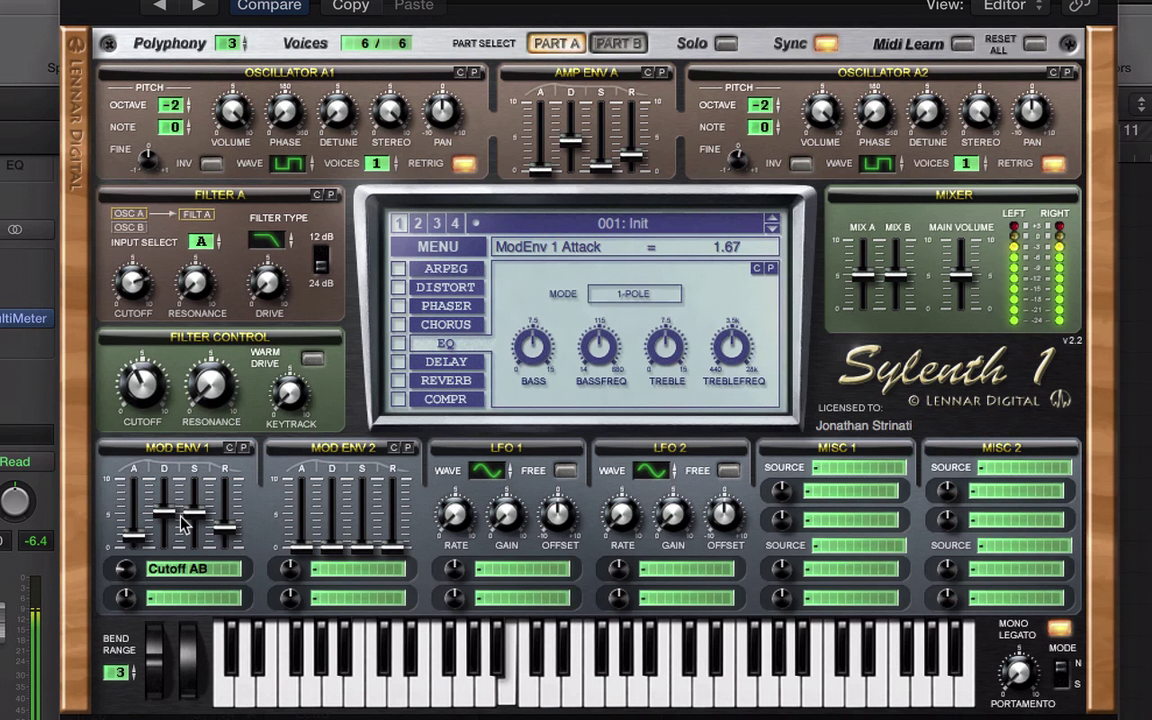This screenshot has width=1152, height=720.
Task: Select display page 2 tab
Action: point(418,223)
